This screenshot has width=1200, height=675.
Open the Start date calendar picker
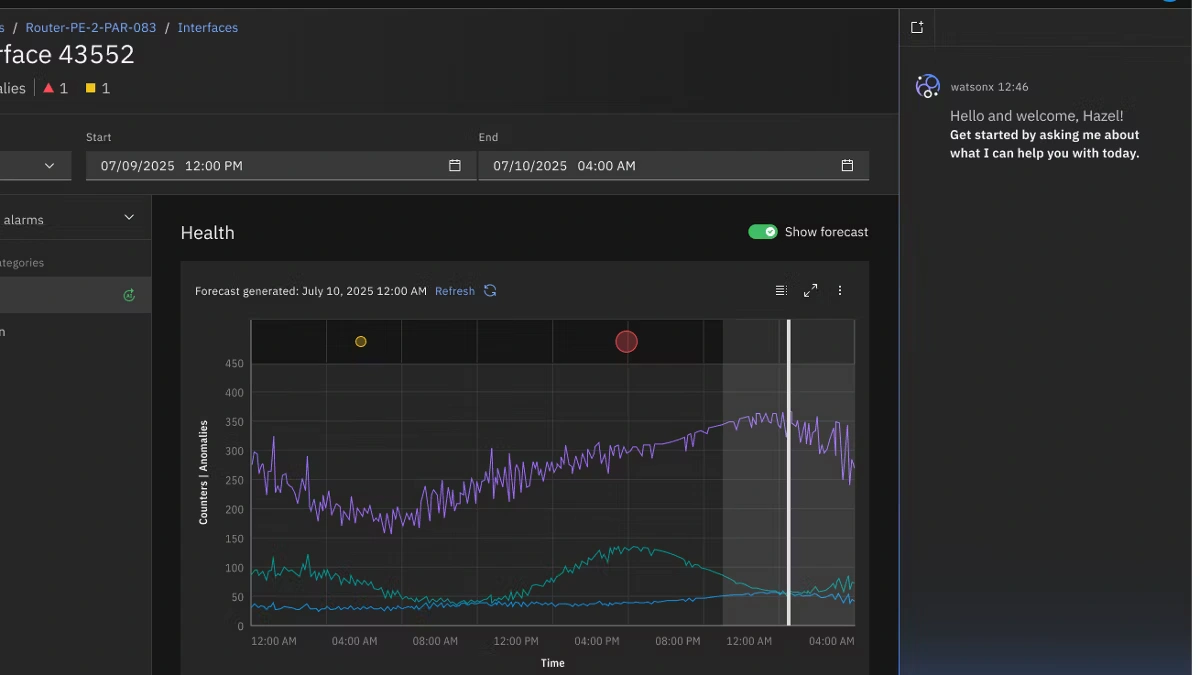(x=455, y=166)
